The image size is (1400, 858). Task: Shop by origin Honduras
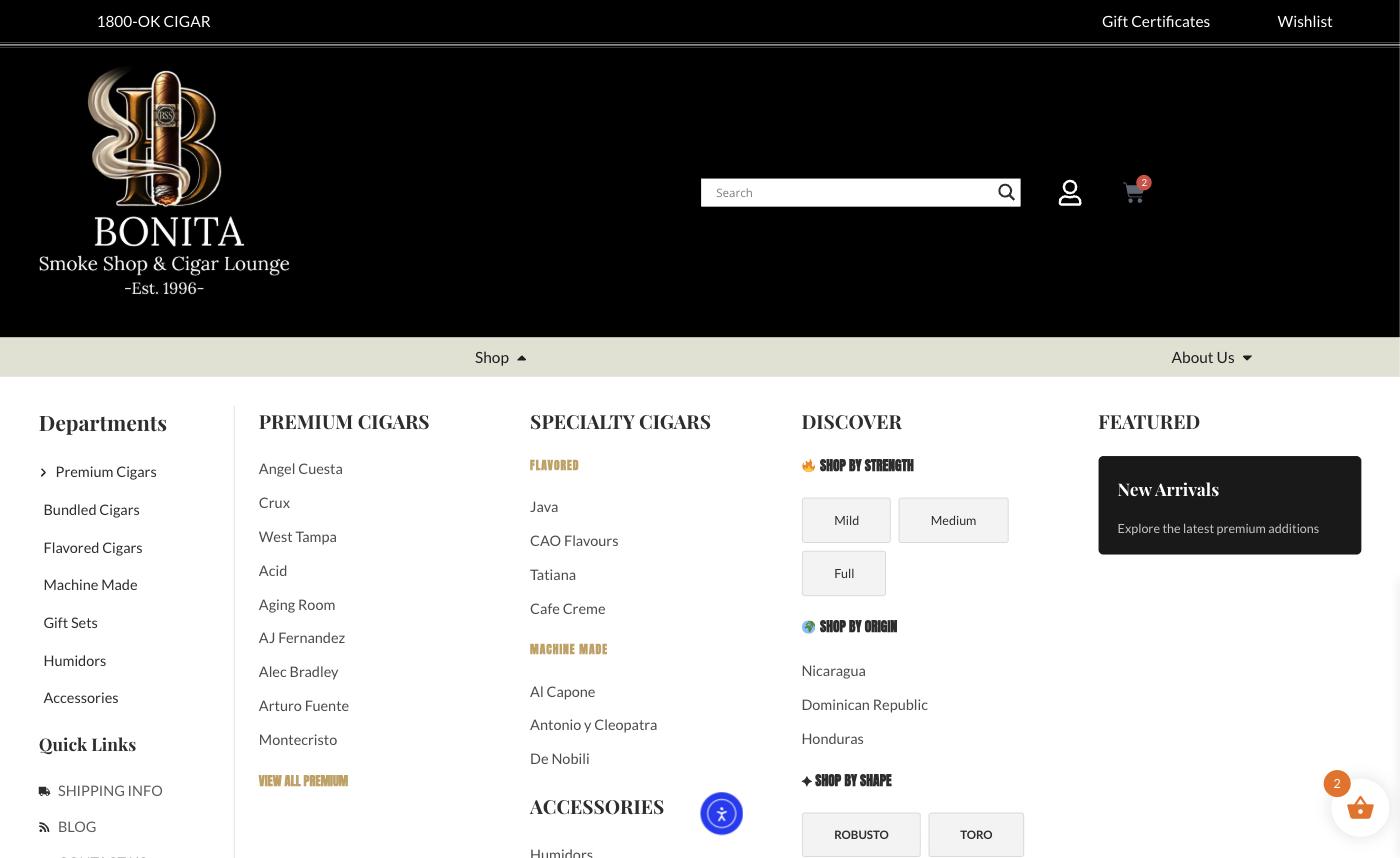832,739
